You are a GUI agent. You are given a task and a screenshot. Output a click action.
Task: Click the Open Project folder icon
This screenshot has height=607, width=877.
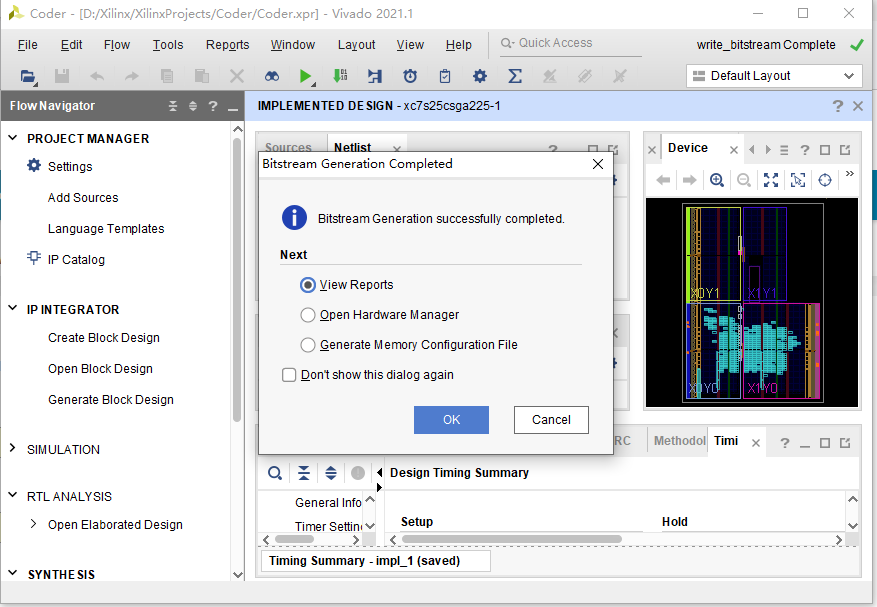point(27,76)
